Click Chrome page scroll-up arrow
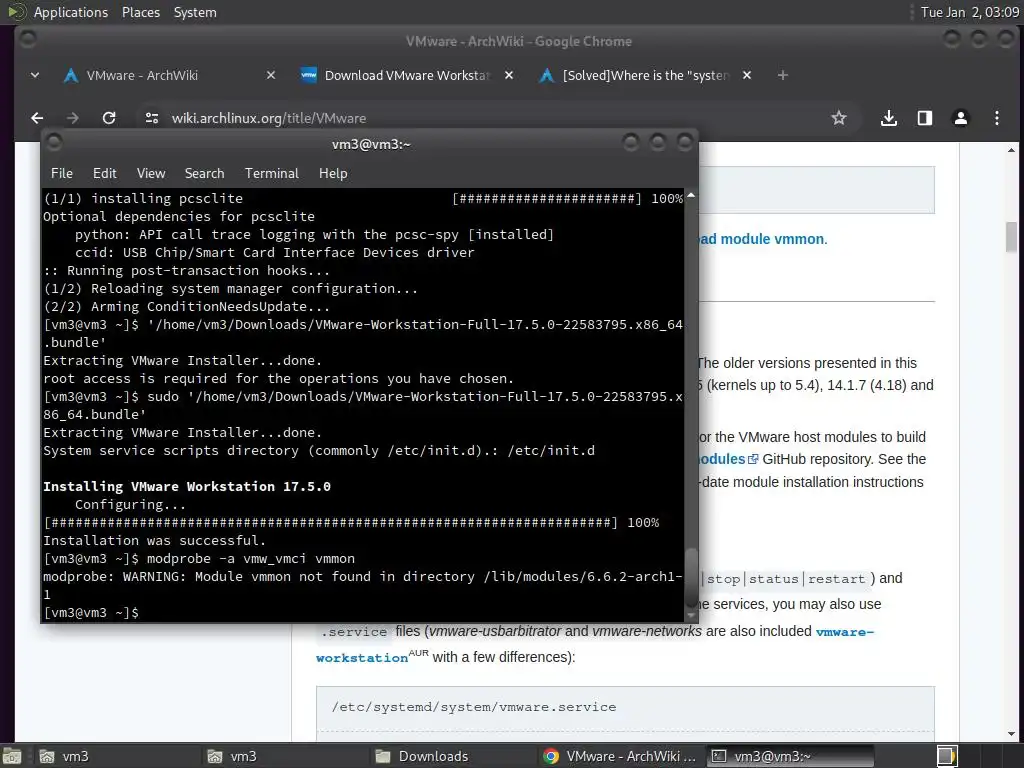 coord(1012,150)
